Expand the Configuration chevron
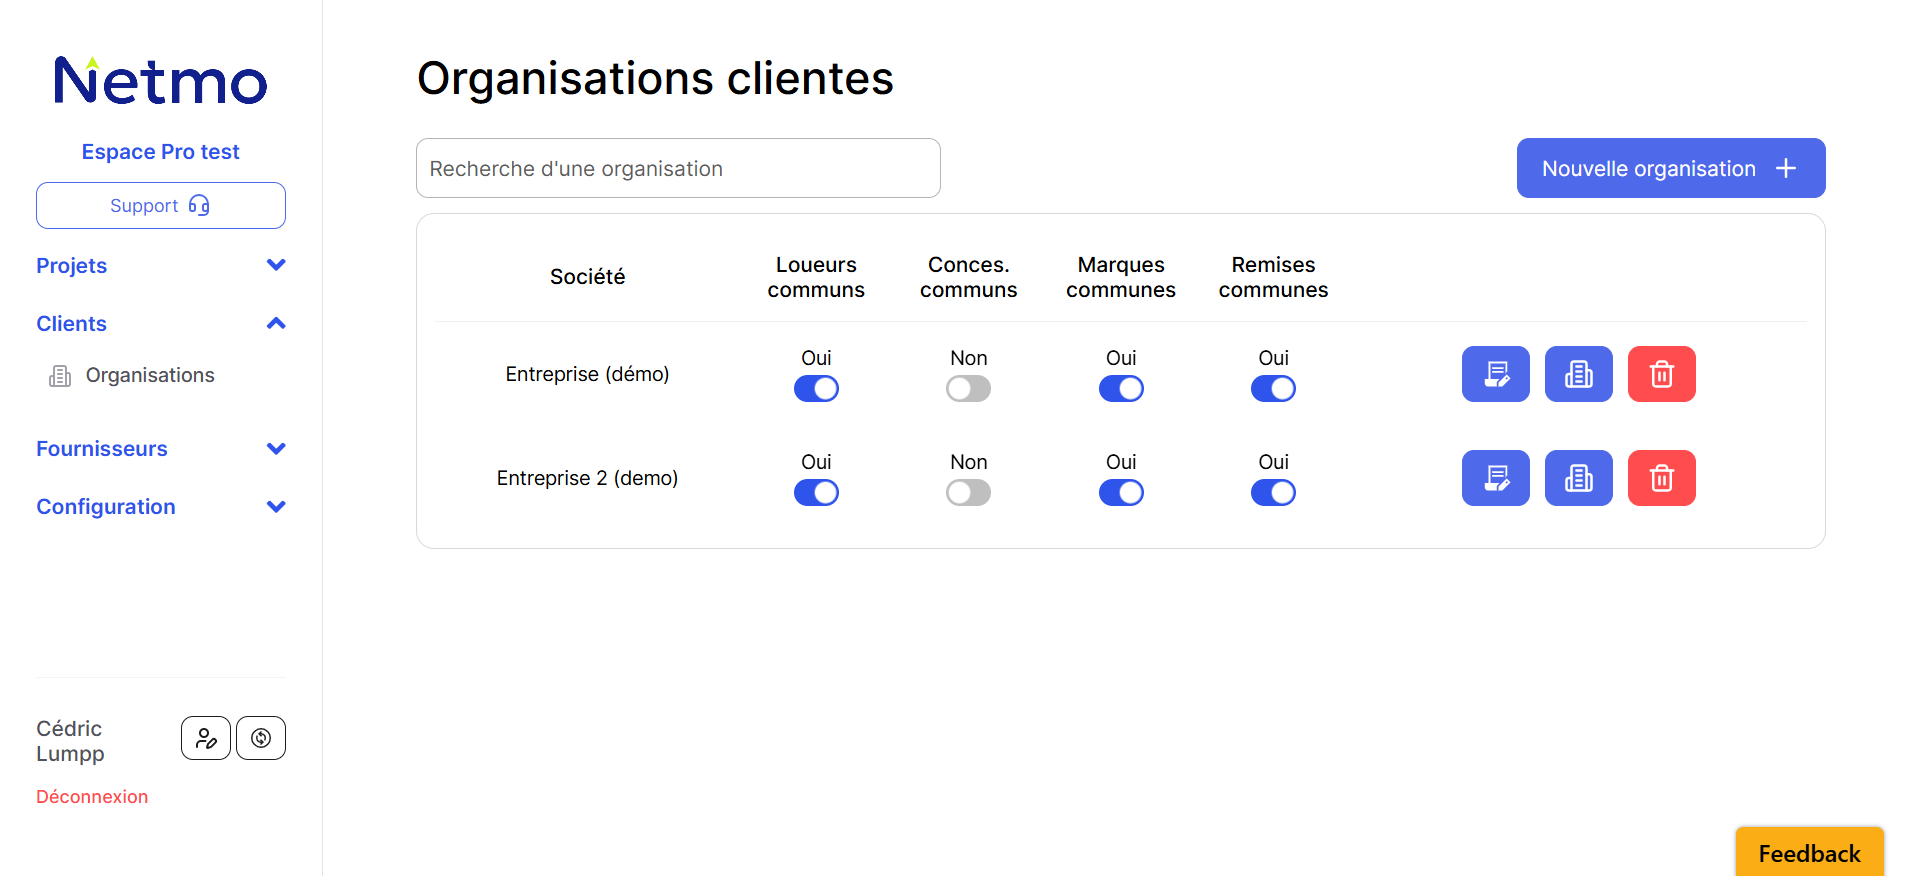The image size is (1917, 876). pyautogui.click(x=276, y=506)
